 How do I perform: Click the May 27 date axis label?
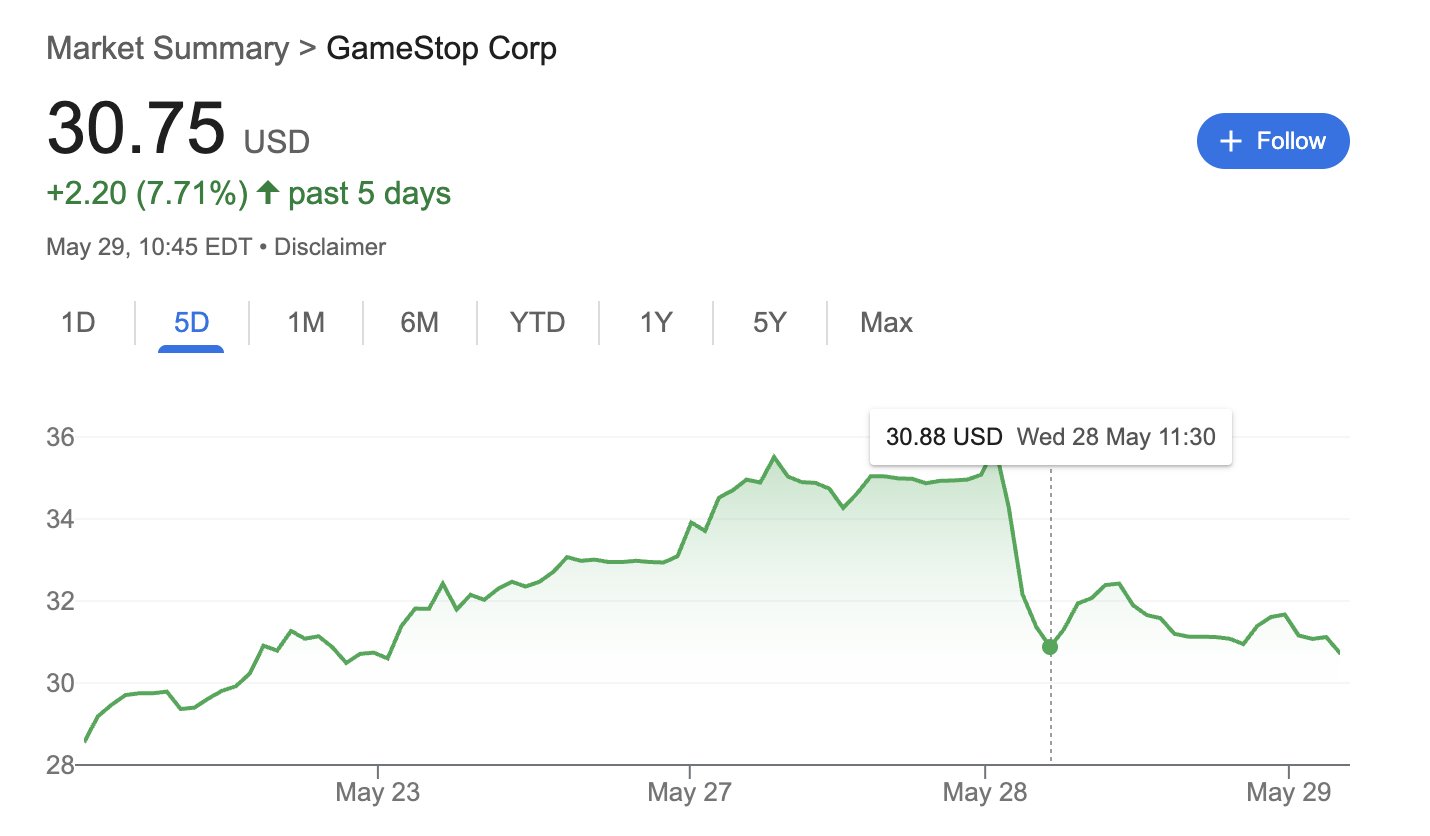(689, 793)
